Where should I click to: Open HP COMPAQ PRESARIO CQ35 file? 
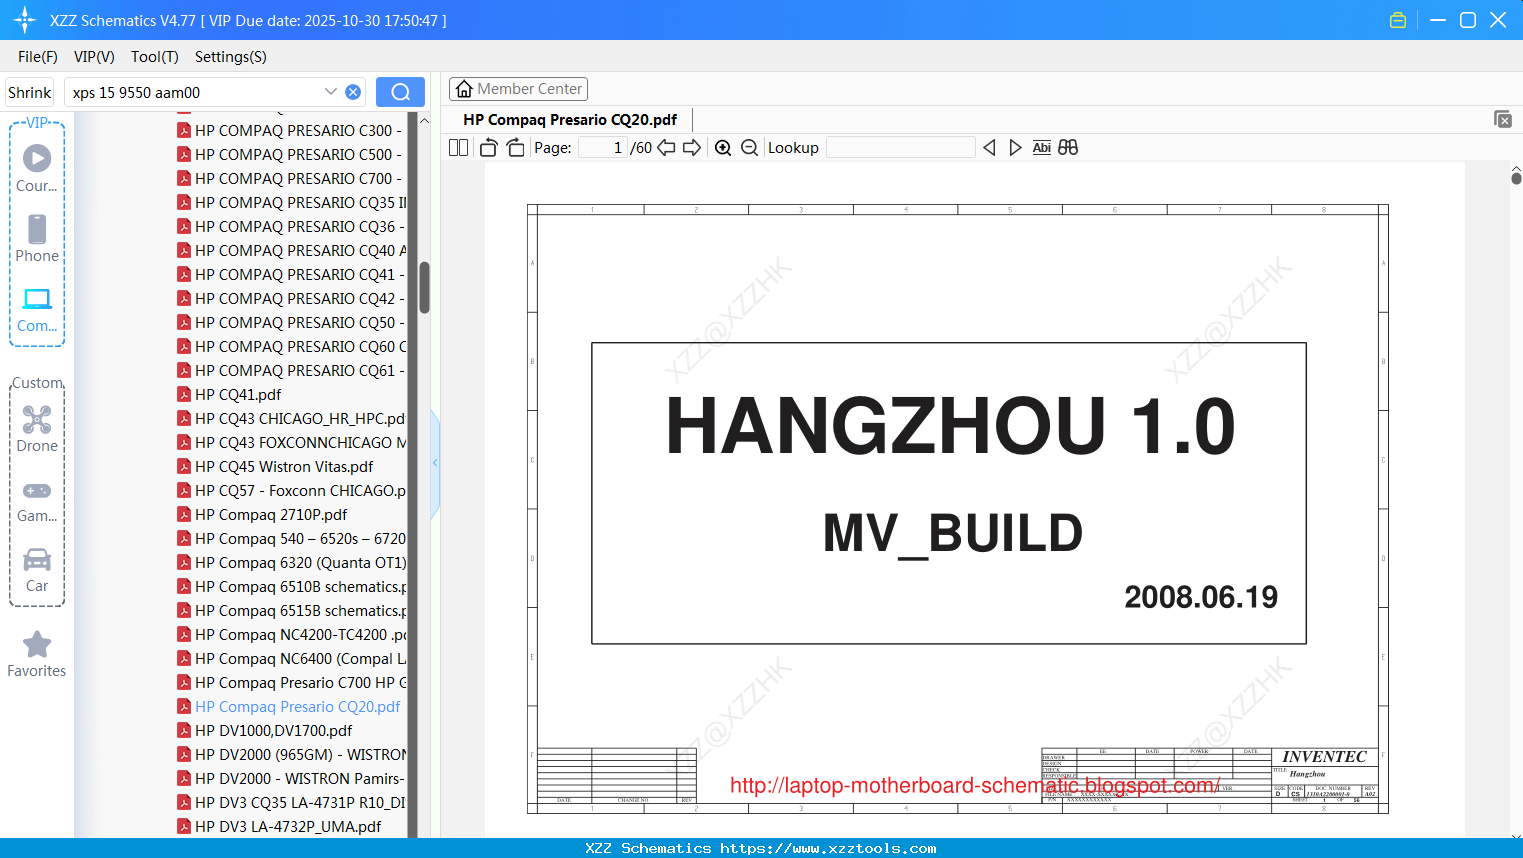[291, 202]
